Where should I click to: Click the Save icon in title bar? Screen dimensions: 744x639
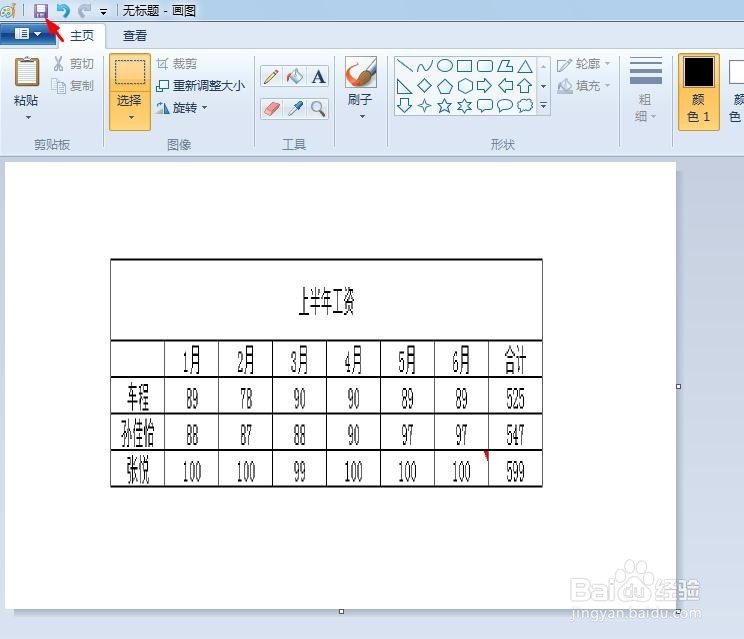(x=41, y=10)
